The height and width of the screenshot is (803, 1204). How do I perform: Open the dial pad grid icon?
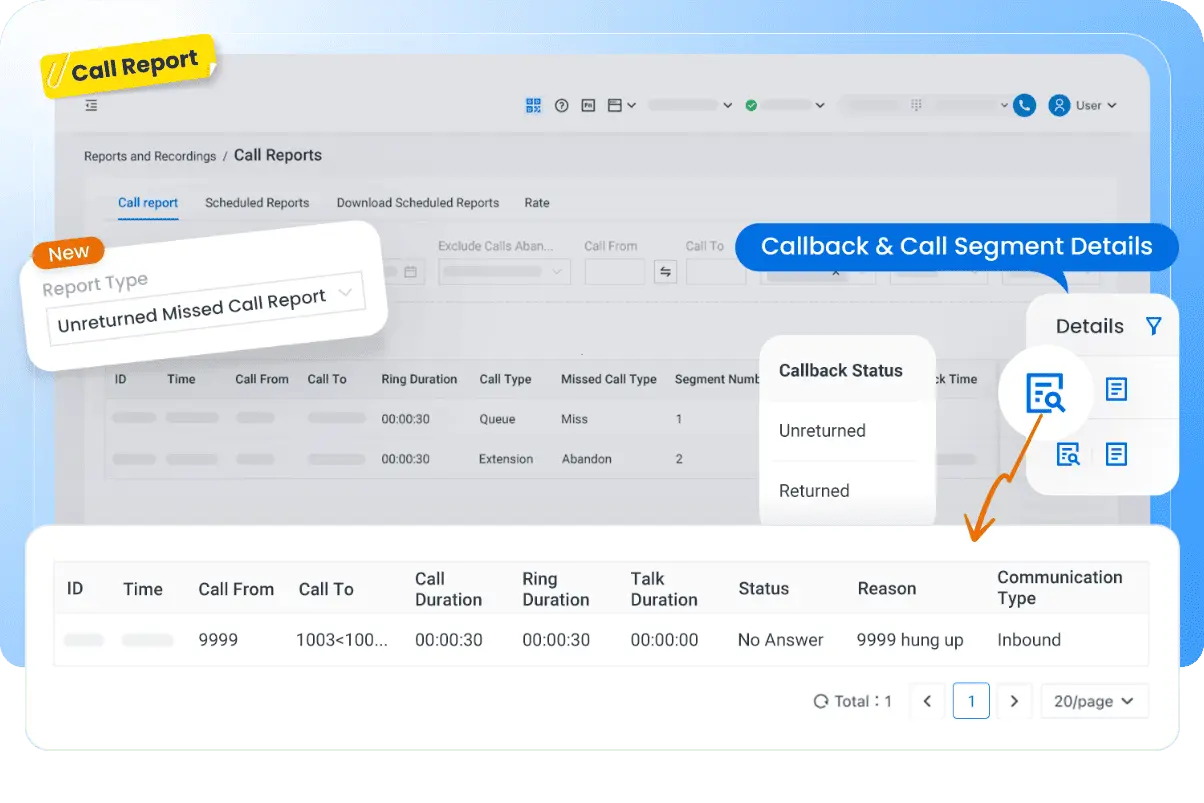pyautogui.click(x=914, y=105)
